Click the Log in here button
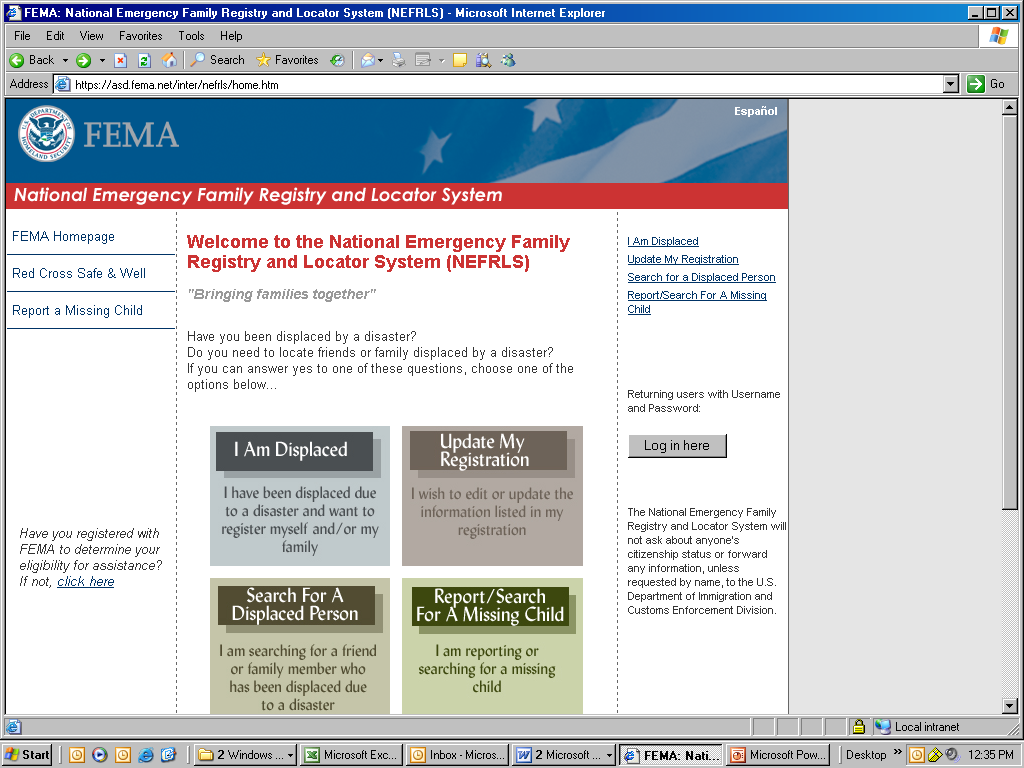This screenshot has height=768, width=1024. (x=677, y=446)
